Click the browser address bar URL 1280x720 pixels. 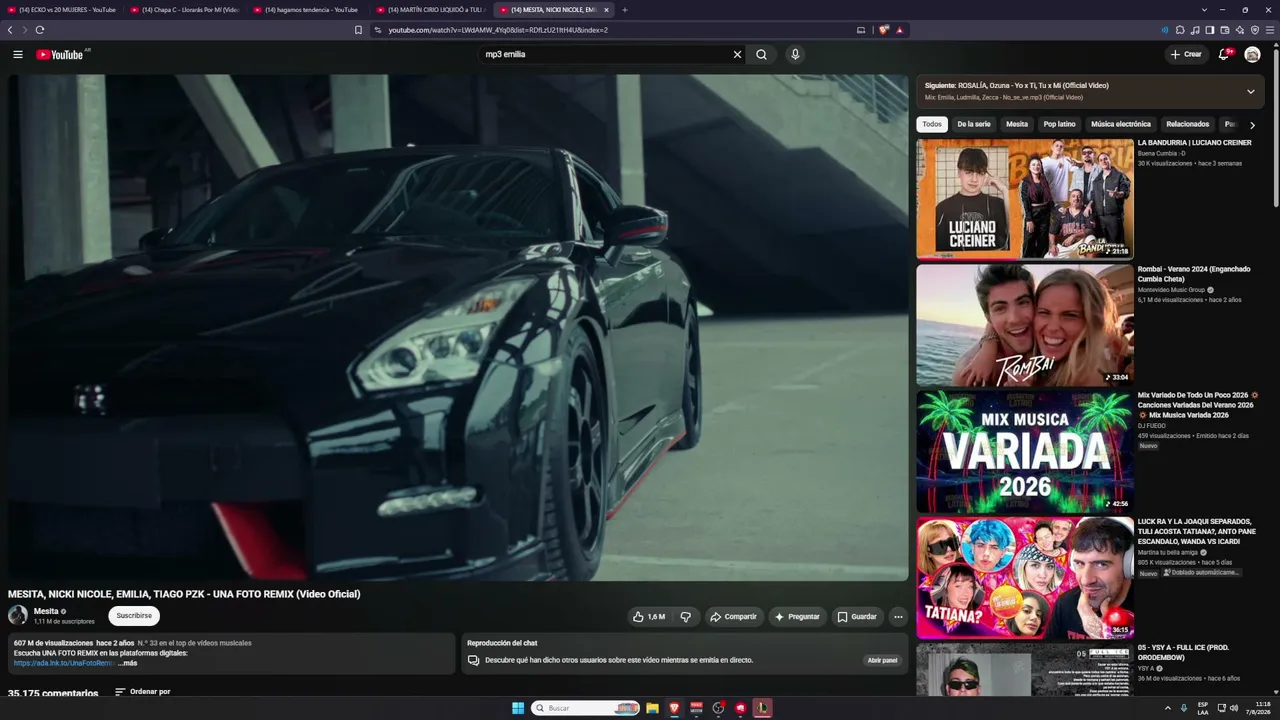click(x=498, y=30)
